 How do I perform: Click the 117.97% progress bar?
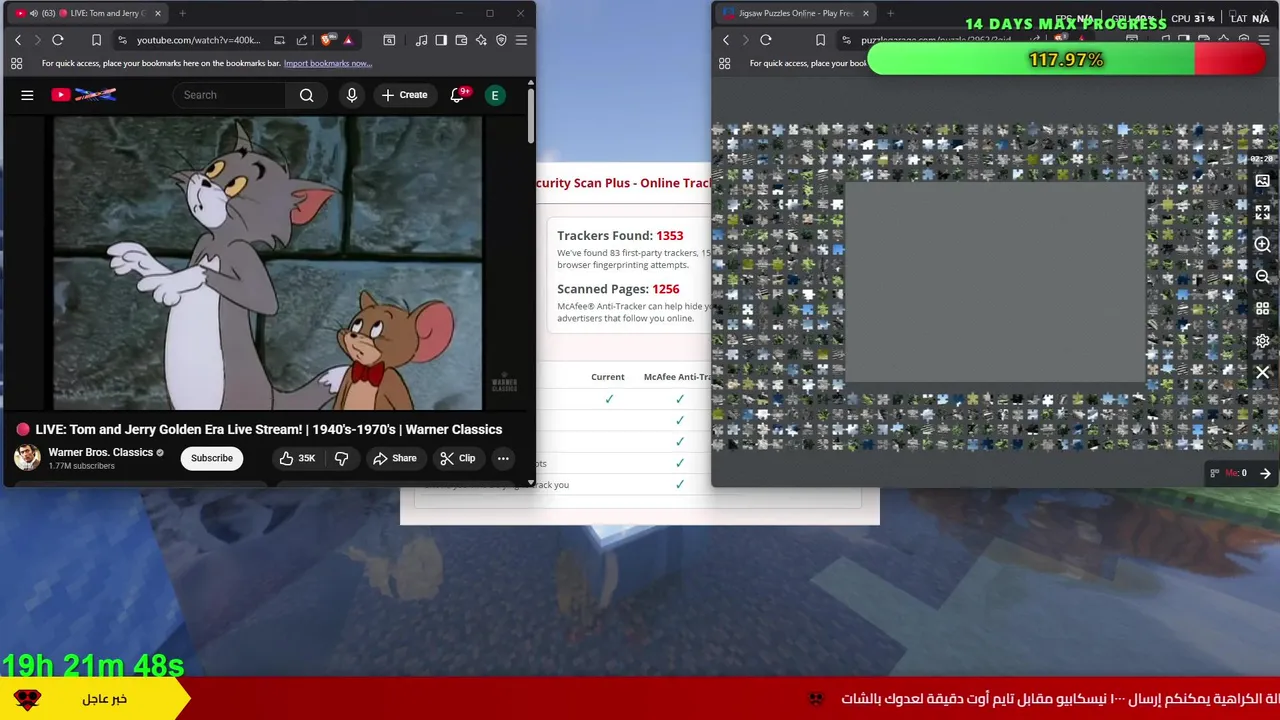(1066, 60)
